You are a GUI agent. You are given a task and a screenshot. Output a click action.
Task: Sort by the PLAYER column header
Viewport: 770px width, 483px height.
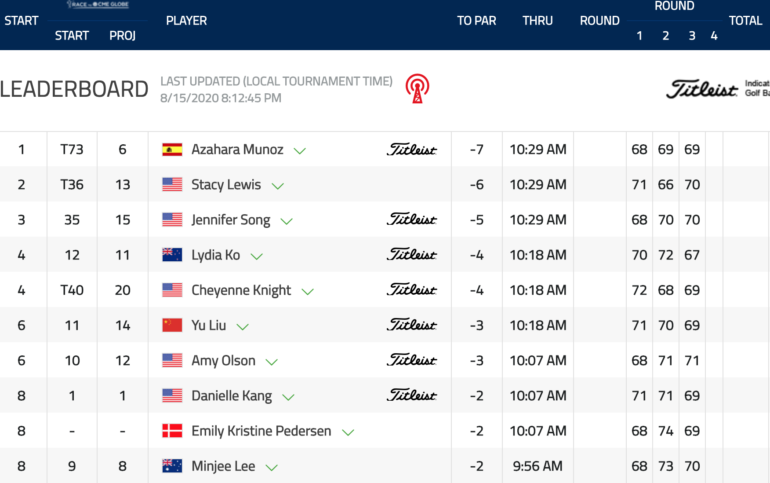point(186,21)
